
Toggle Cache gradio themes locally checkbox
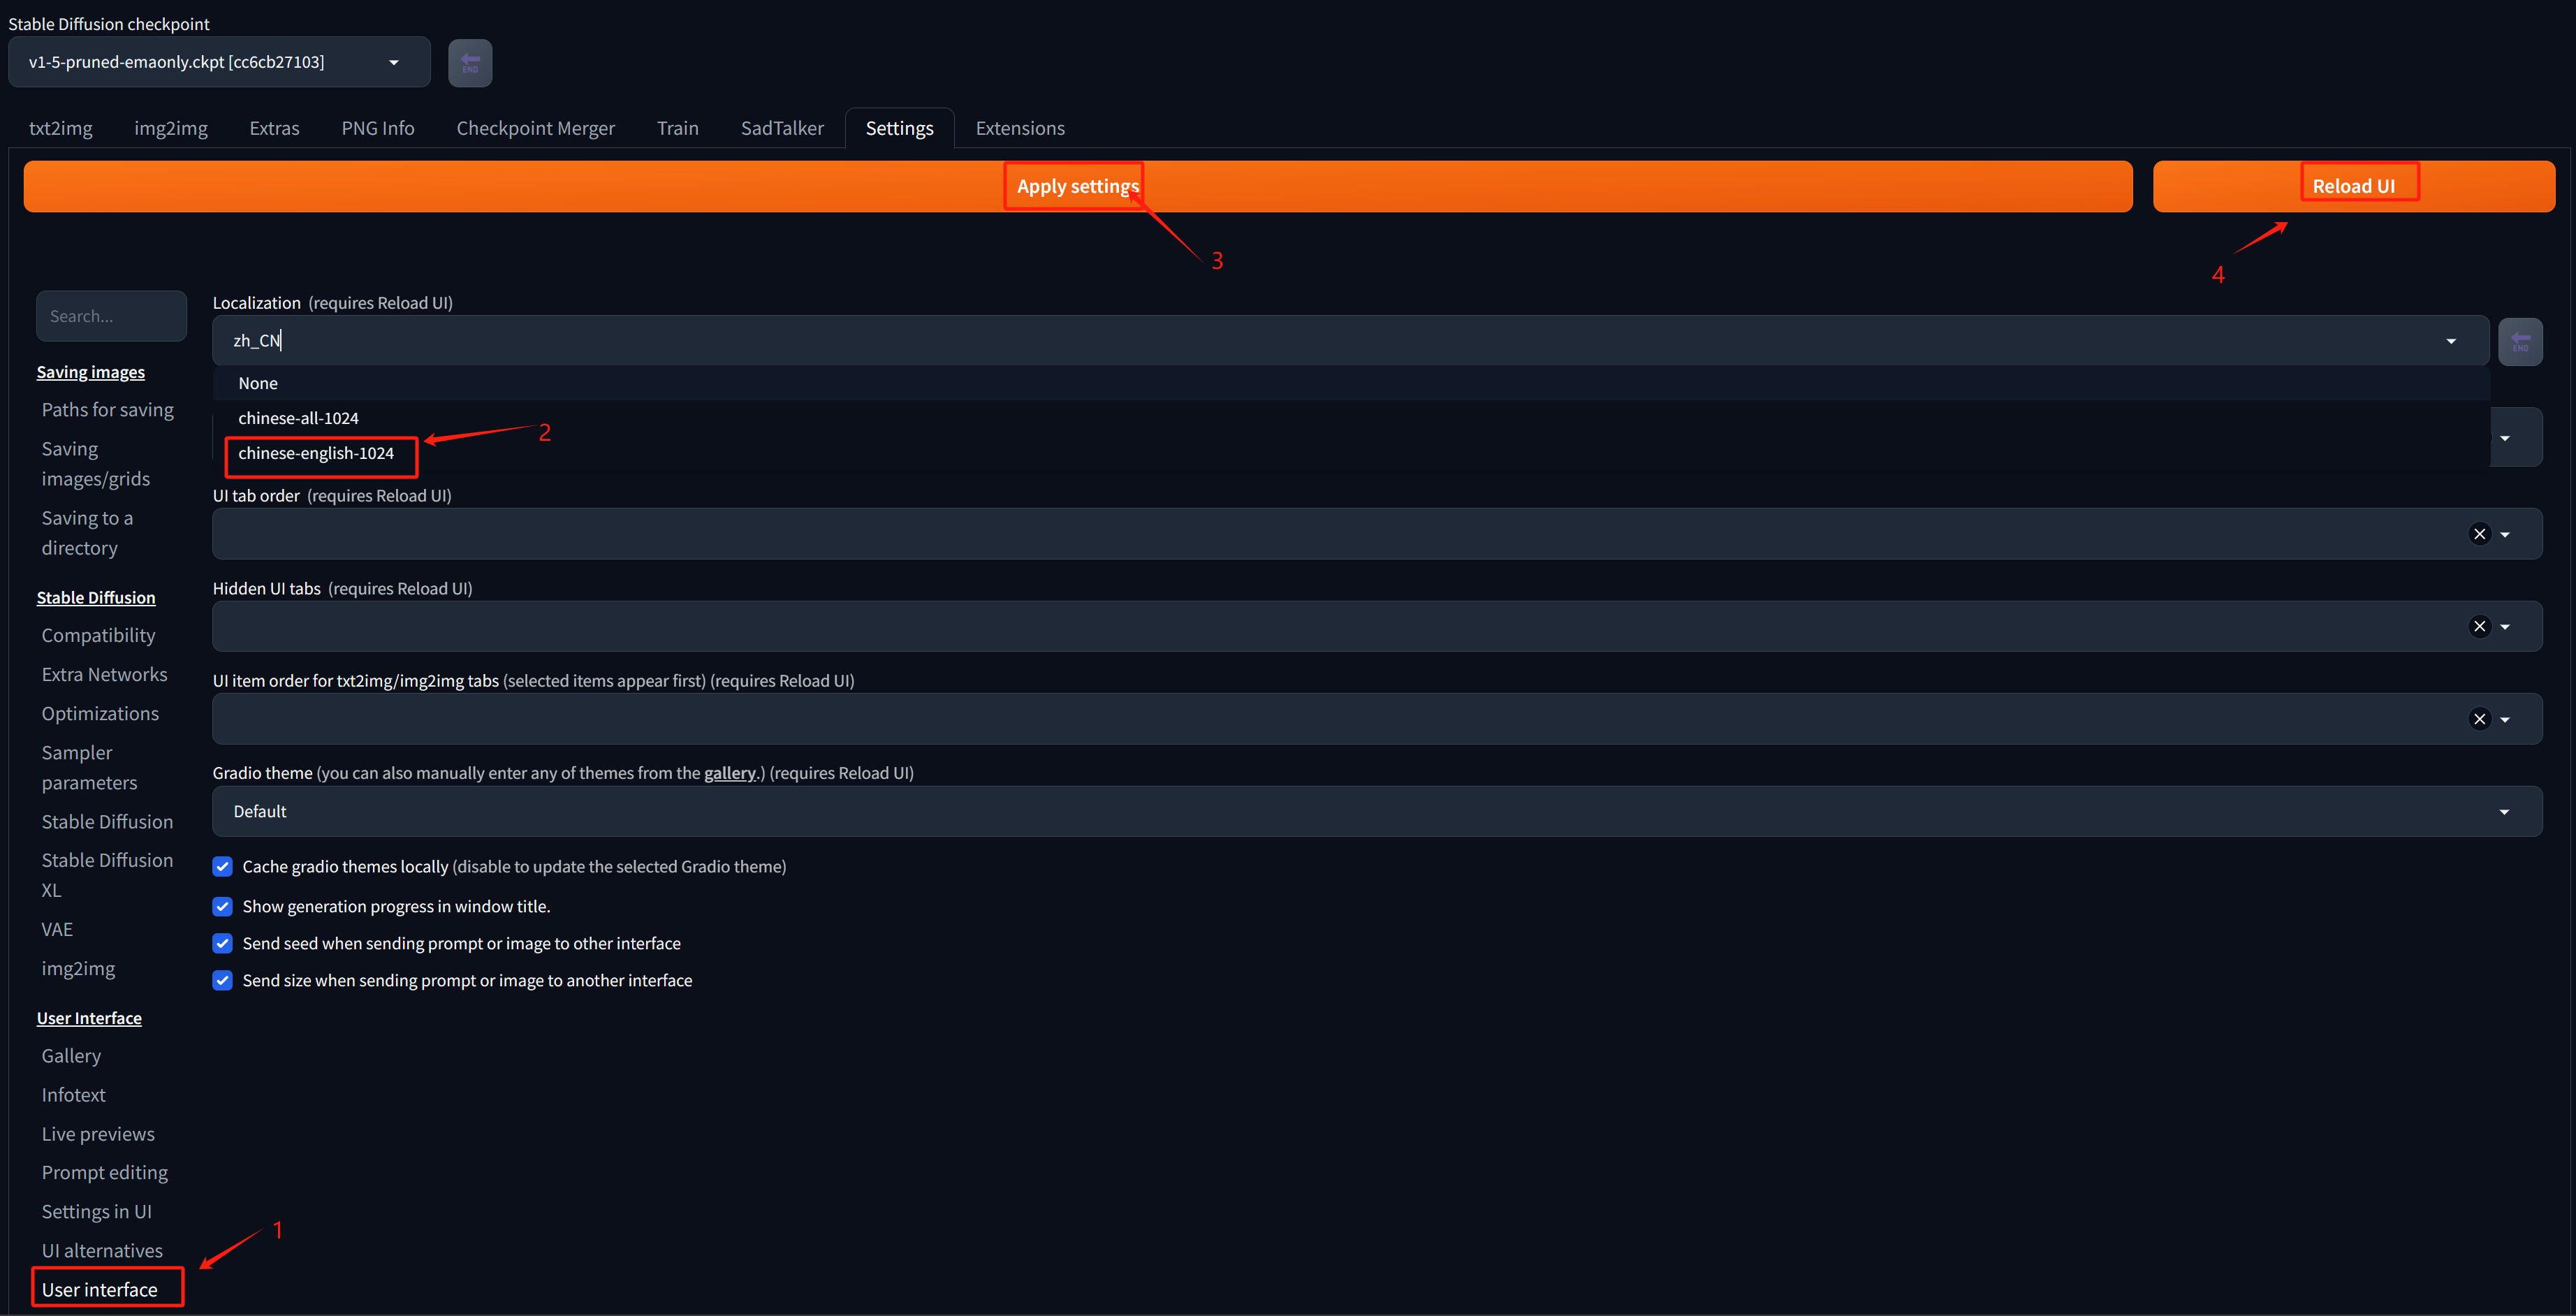click(x=223, y=867)
